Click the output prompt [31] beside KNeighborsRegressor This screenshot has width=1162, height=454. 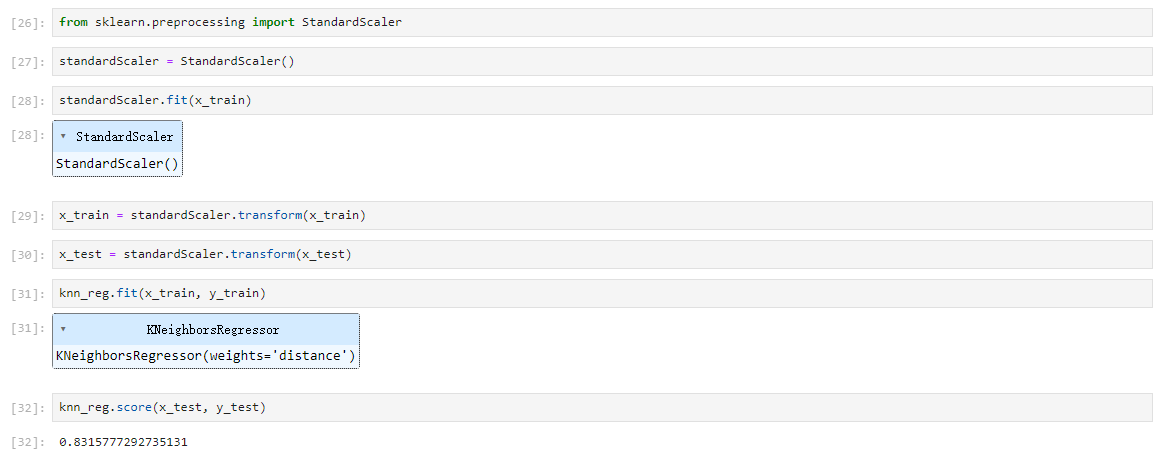(x=29, y=327)
